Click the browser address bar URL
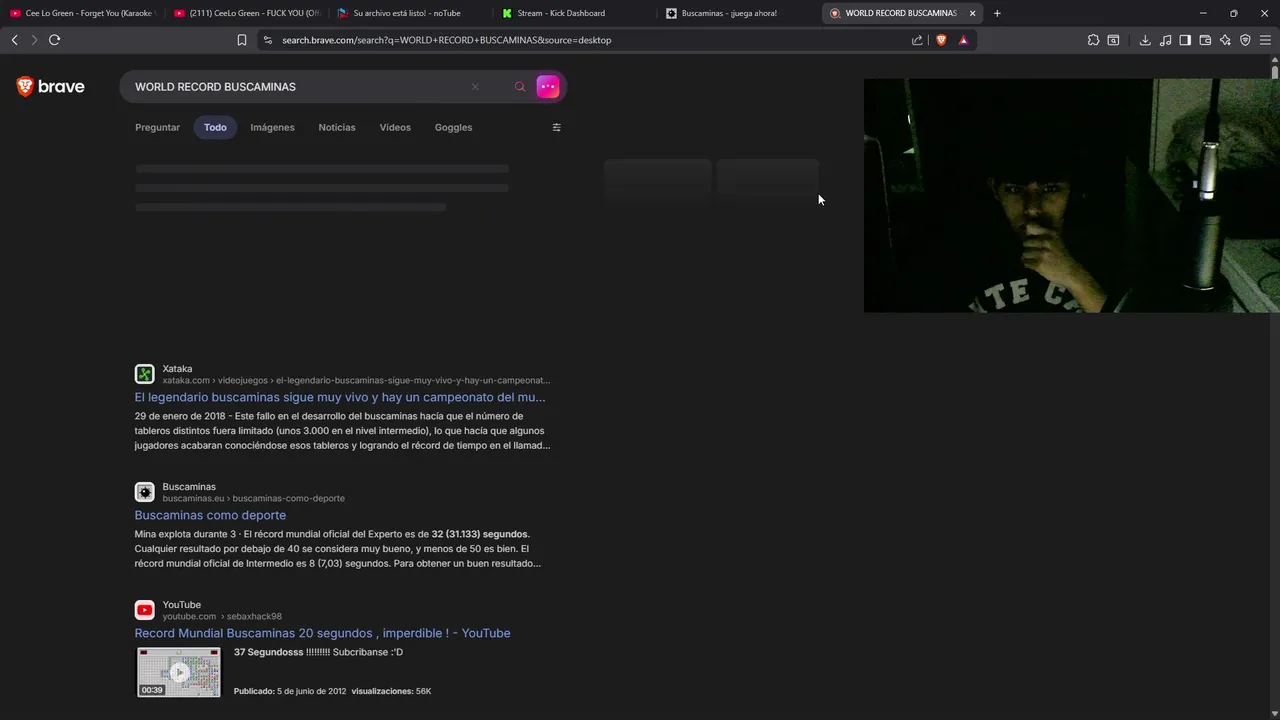Image resolution: width=1280 pixels, height=720 pixels. pos(446,40)
